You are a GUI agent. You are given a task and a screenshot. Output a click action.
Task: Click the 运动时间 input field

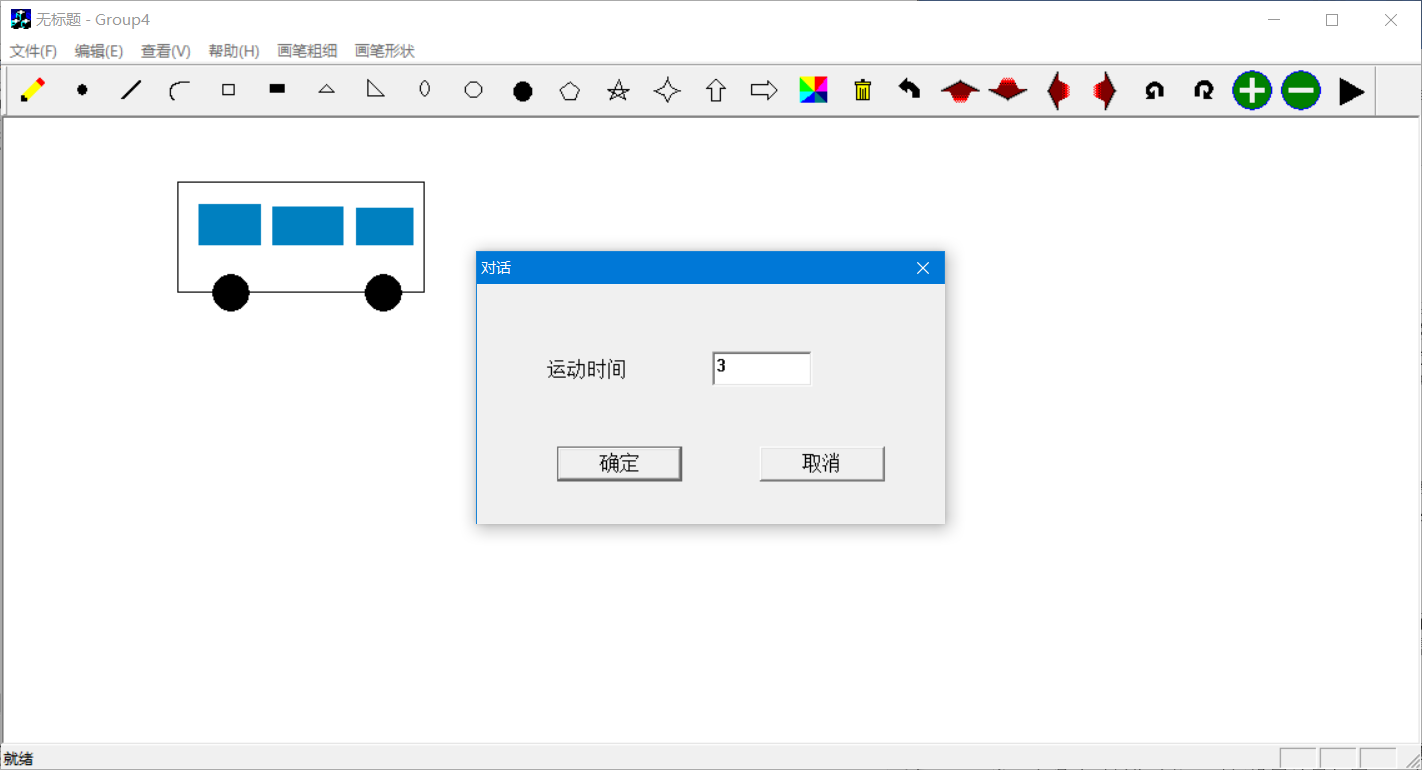[x=762, y=368]
